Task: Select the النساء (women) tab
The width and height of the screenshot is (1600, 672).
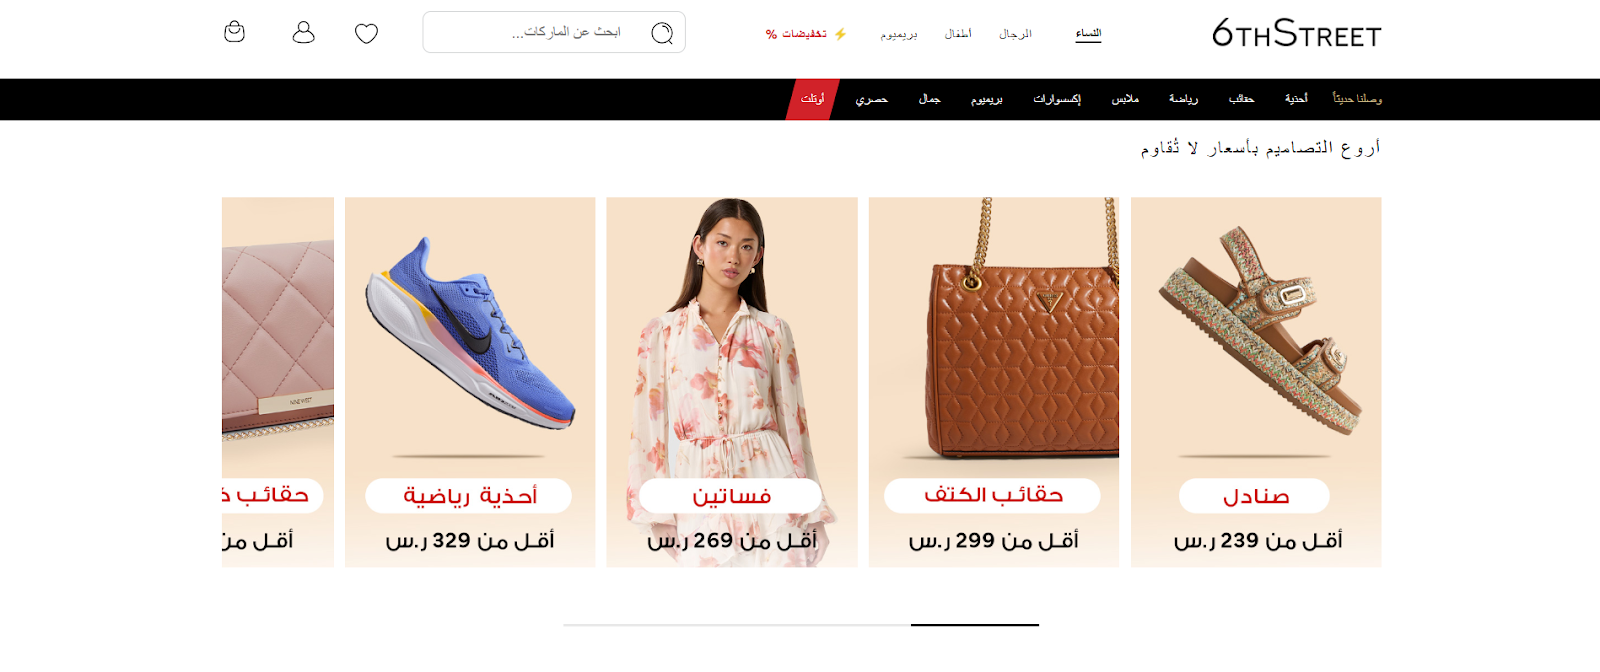Action: (x=1088, y=34)
